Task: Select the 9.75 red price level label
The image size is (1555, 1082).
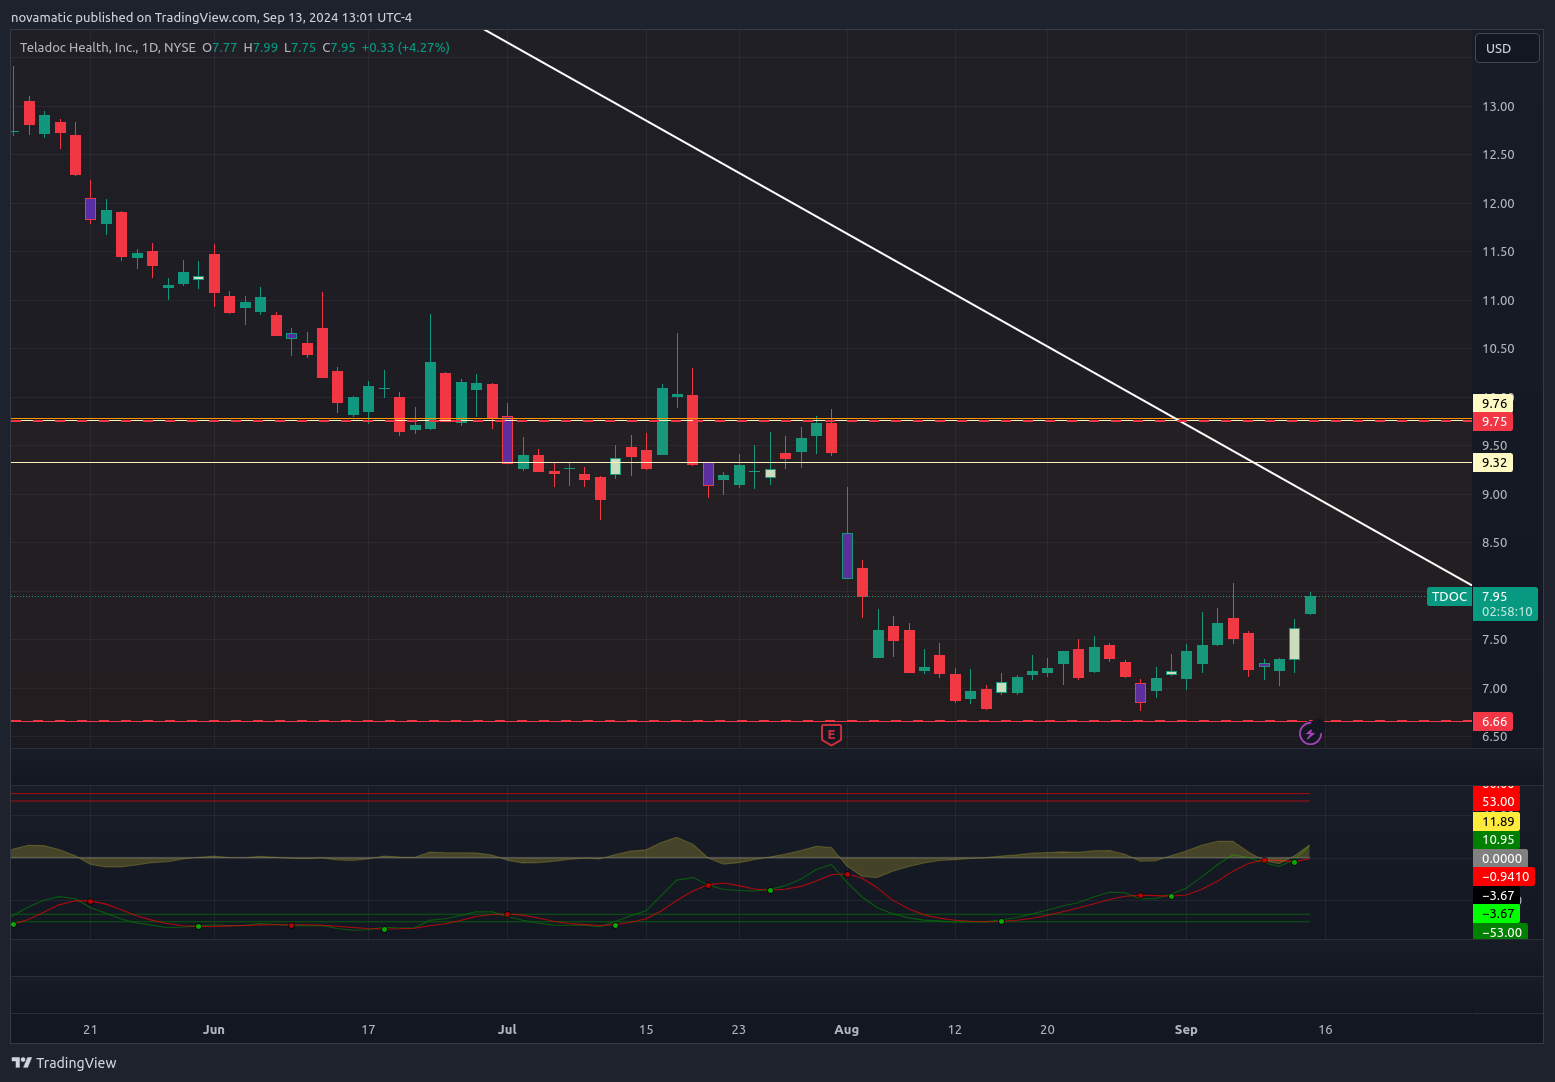Action: (1494, 422)
